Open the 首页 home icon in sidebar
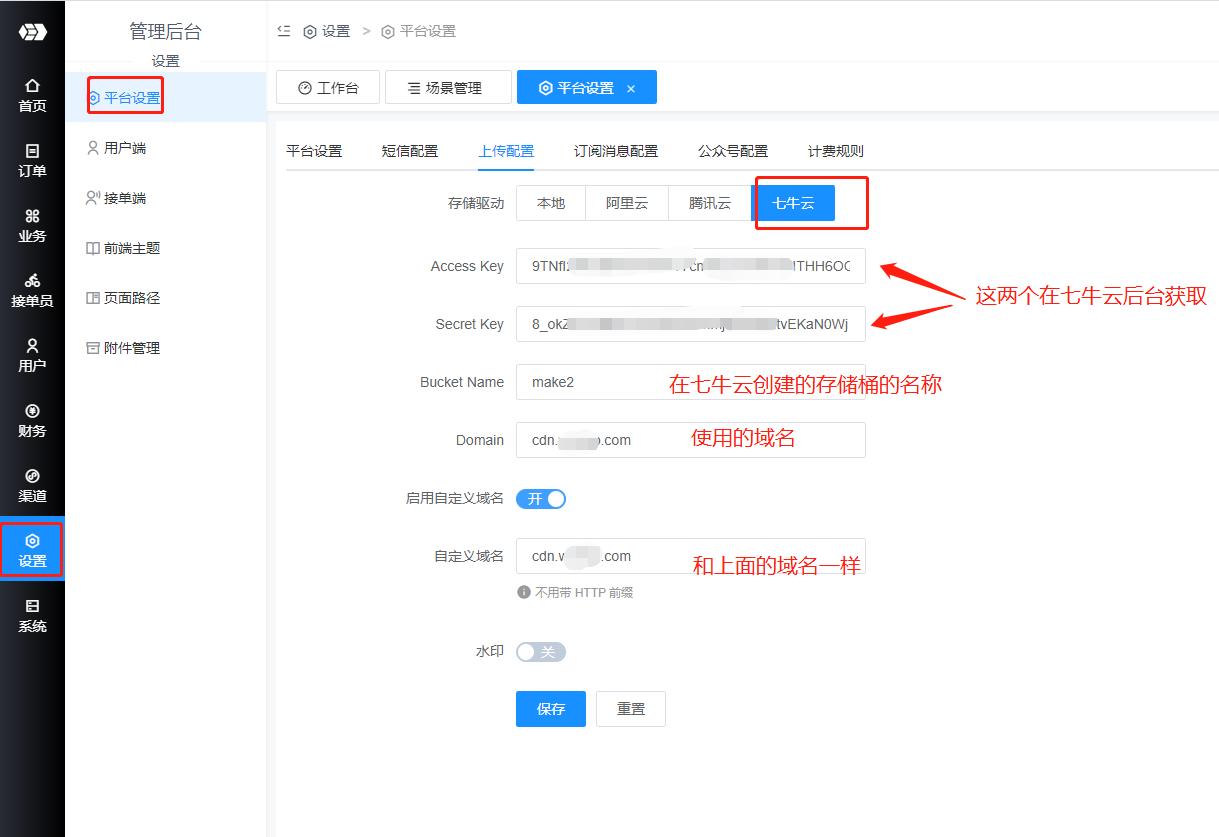The image size is (1219, 837). click(32, 95)
